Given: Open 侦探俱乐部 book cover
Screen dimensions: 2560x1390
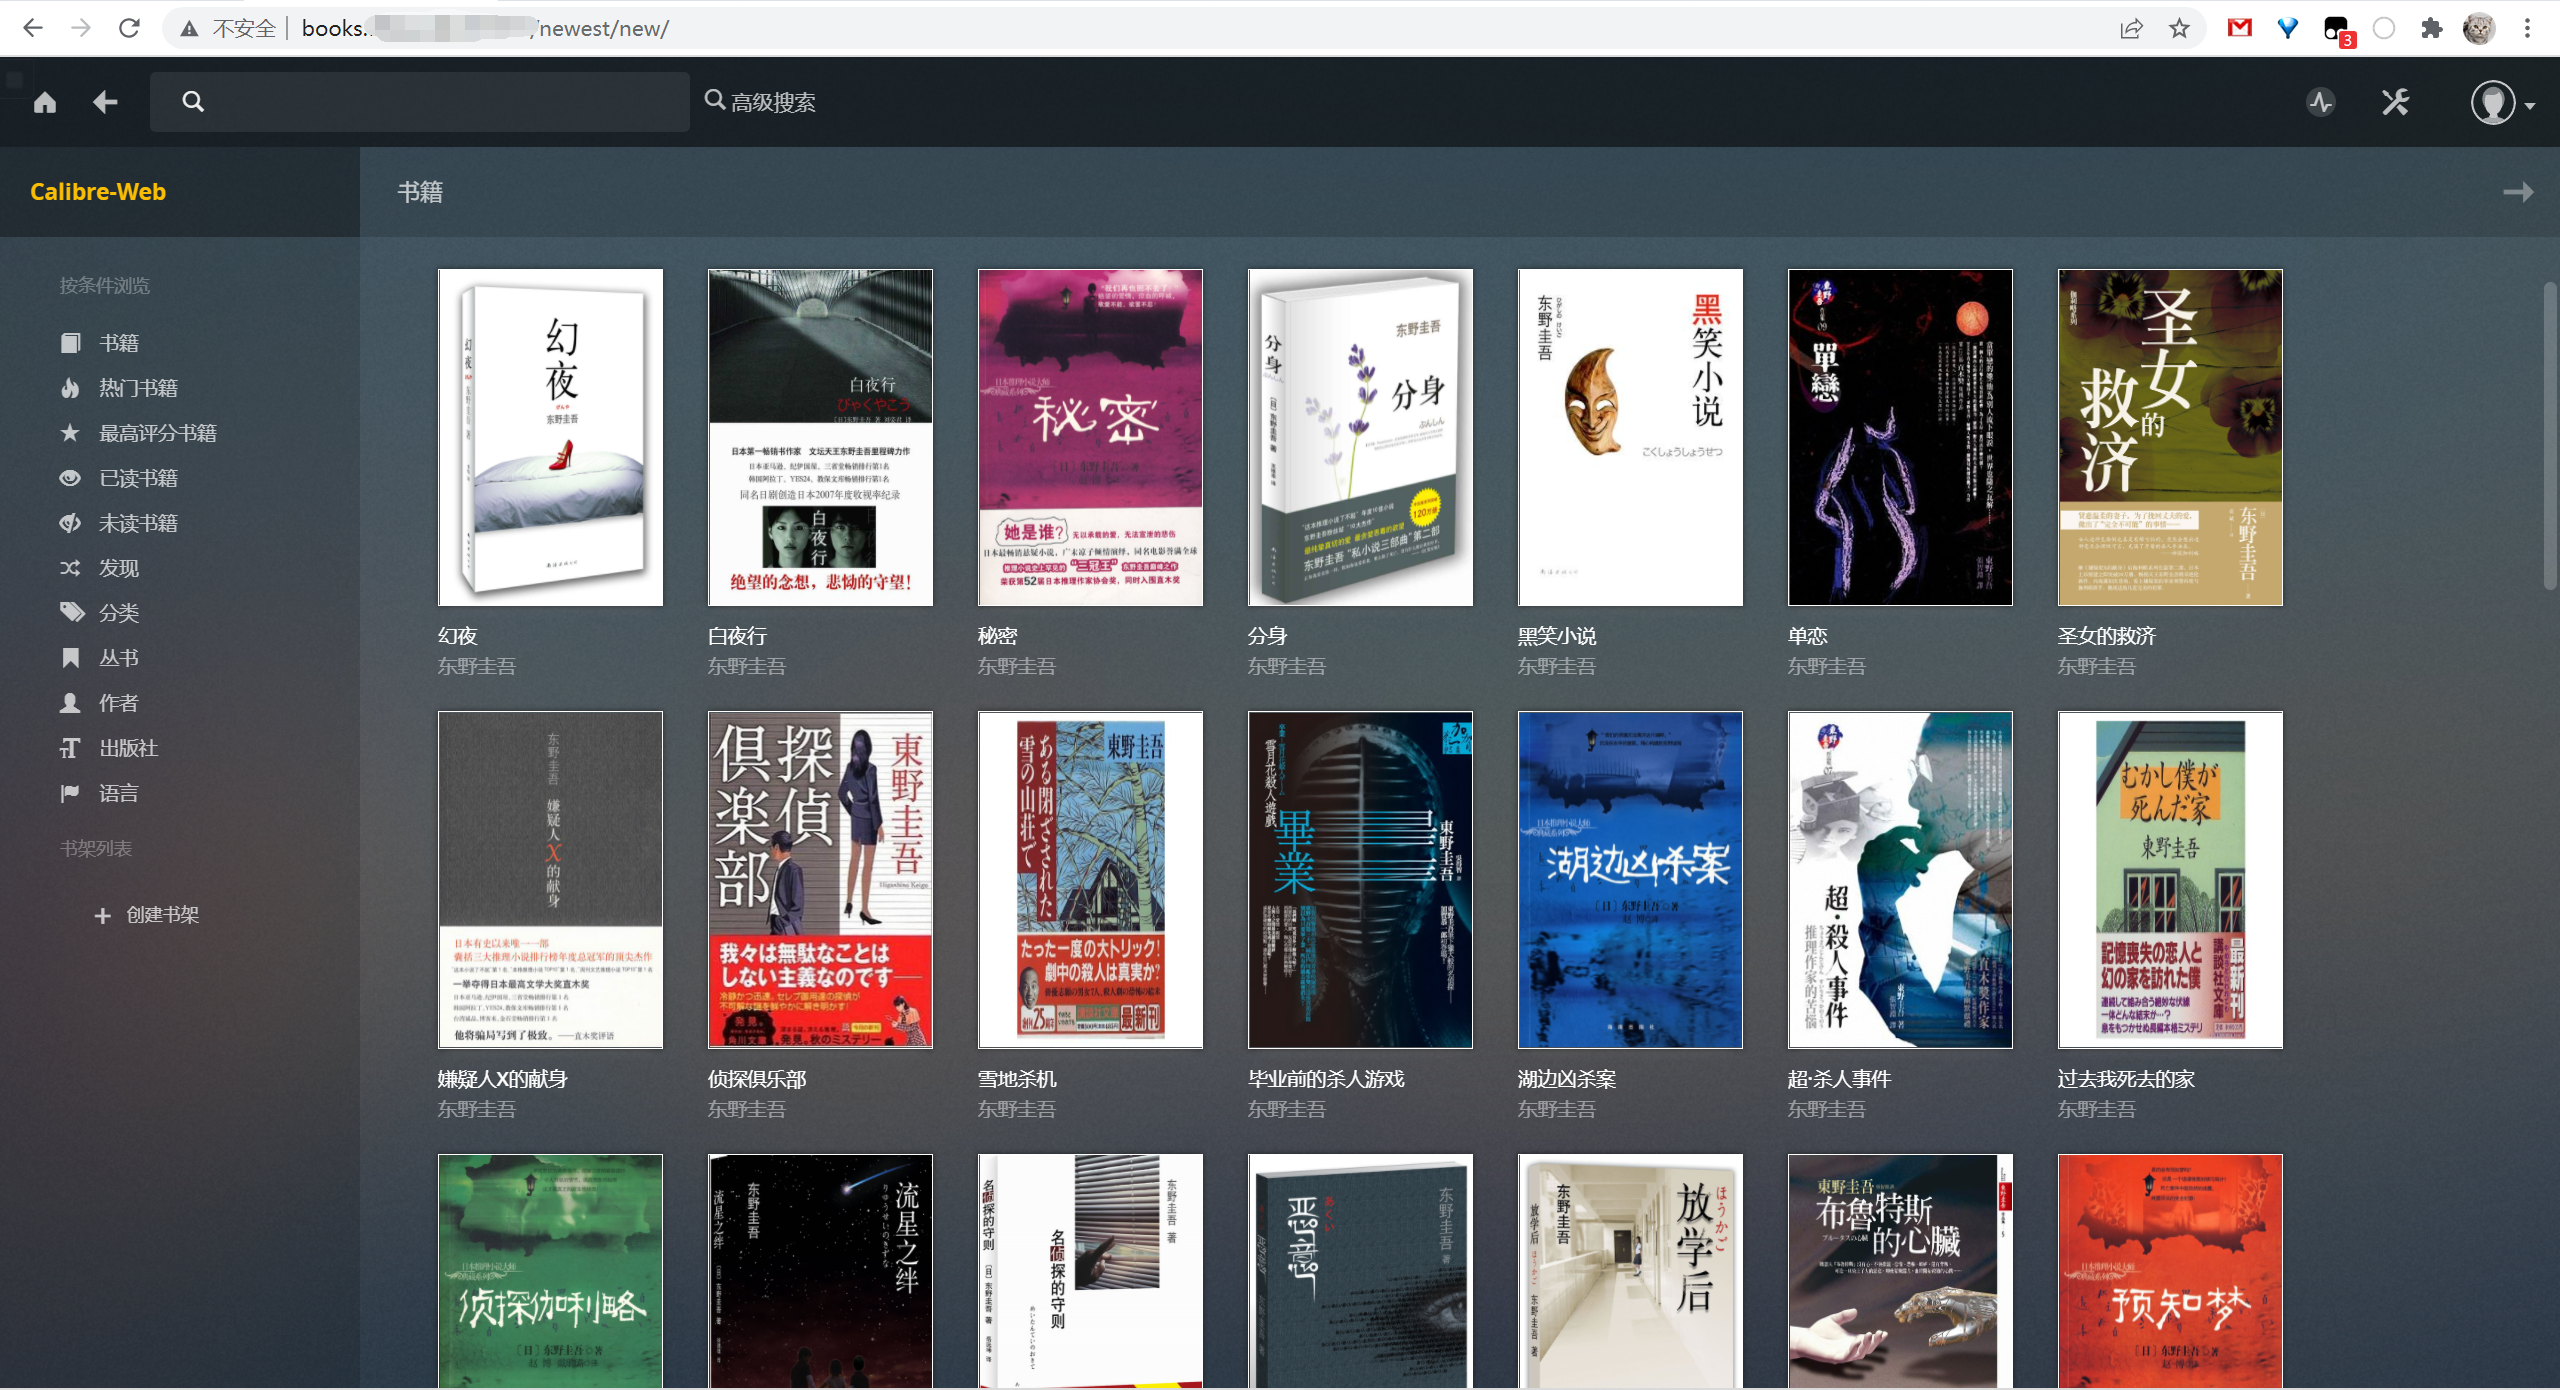Looking at the screenshot, I should click(821, 880).
